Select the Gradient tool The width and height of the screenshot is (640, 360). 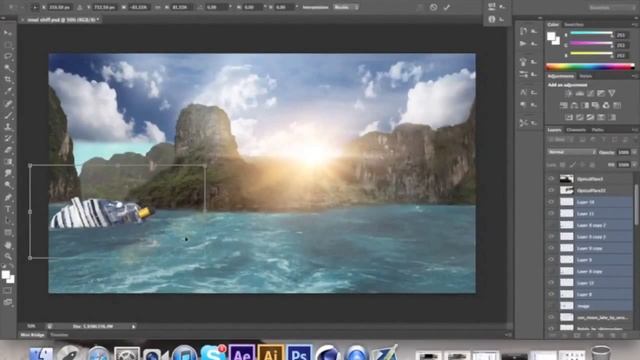(8, 162)
